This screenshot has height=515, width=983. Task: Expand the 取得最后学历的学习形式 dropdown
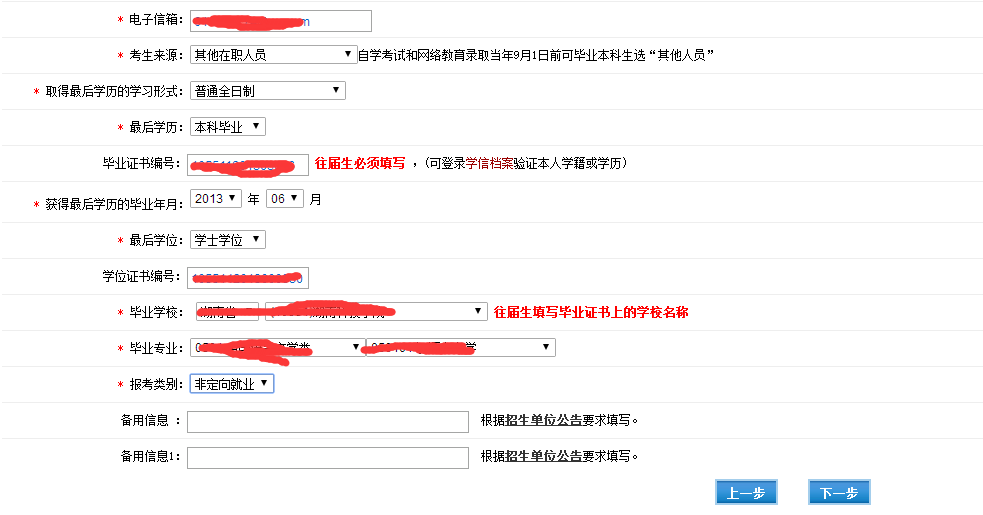pyautogui.click(x=267, y=91)
